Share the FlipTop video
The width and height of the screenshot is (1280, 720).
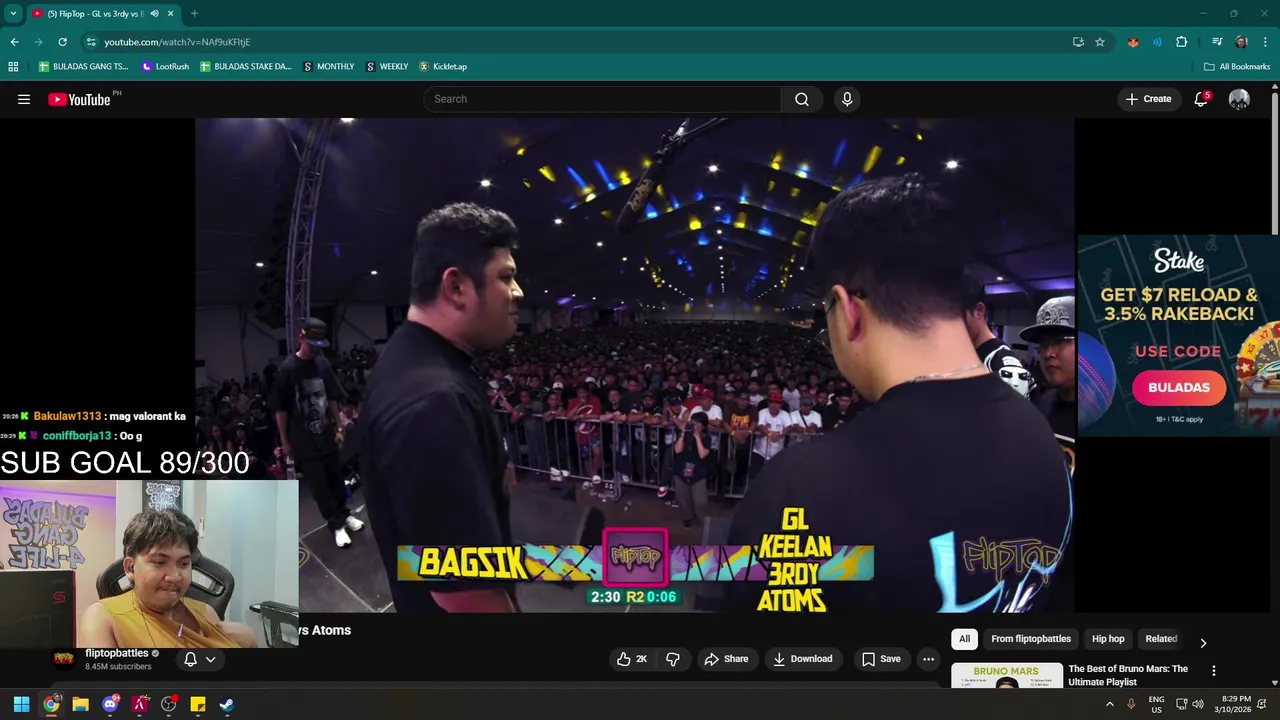(726, 659)
